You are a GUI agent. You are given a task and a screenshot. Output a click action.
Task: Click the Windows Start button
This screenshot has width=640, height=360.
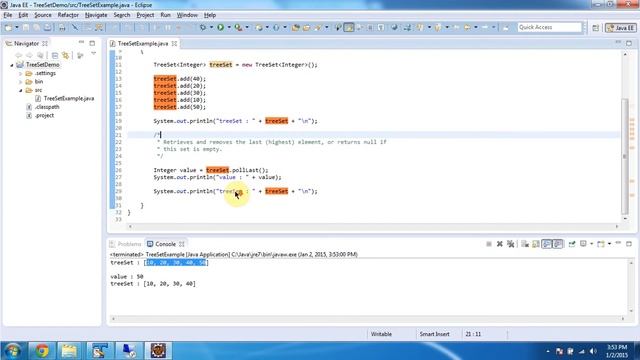[13, 351]
